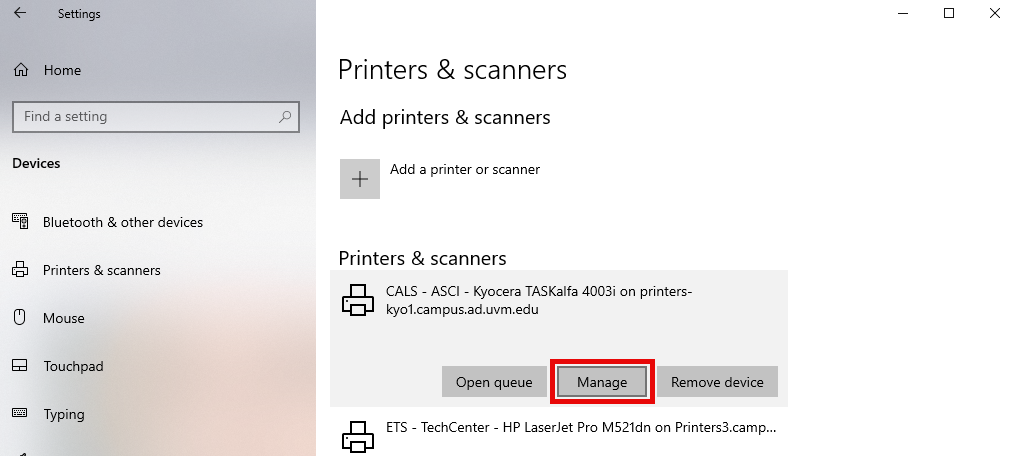
Task: Select the Mouse icon in sidebar
Action: click(x=20, y=318)
